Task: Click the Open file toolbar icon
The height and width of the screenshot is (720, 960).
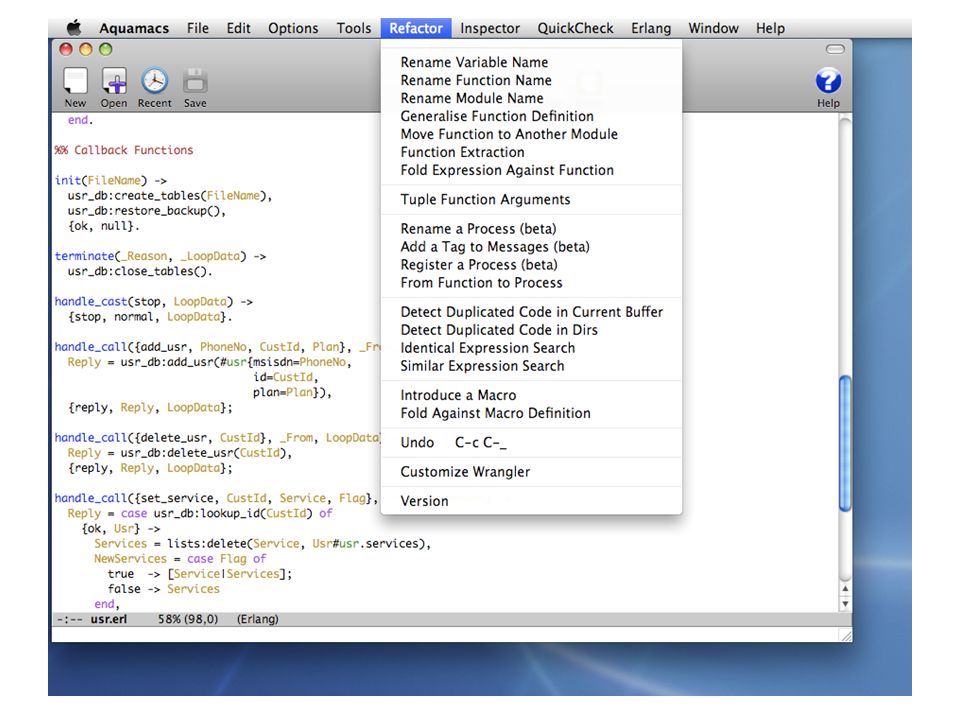Action: 114,81
